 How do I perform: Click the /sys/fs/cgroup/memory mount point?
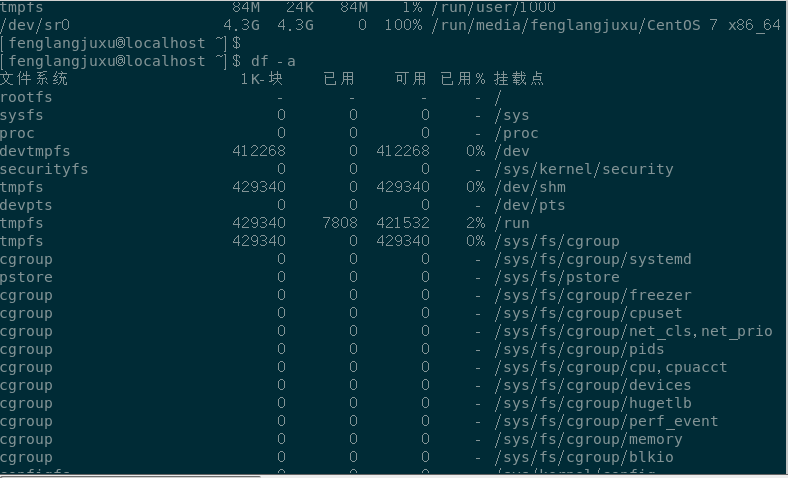(589, 439)
